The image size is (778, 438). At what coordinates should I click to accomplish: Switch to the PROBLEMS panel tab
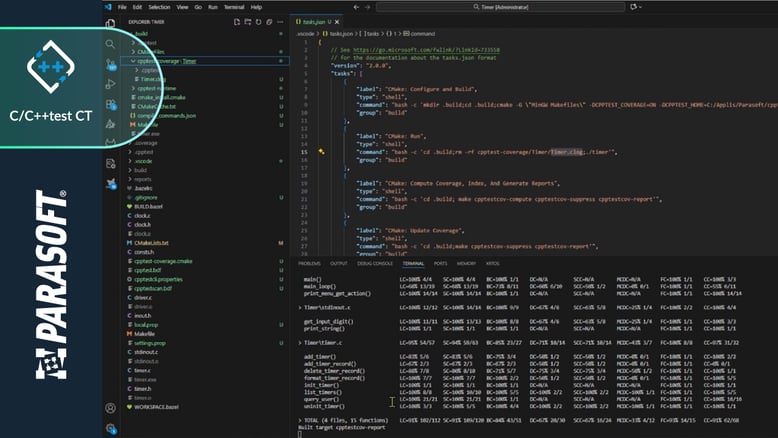[310, 263]
